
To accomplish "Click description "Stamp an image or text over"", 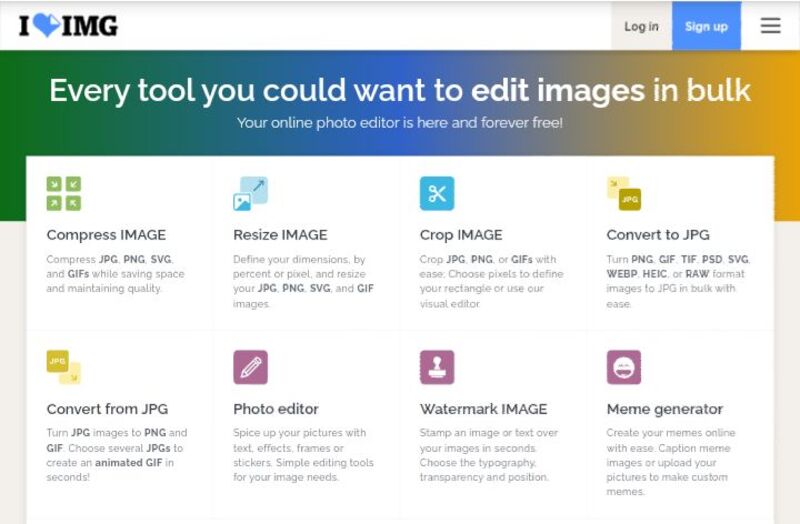I will coord(489,455).
